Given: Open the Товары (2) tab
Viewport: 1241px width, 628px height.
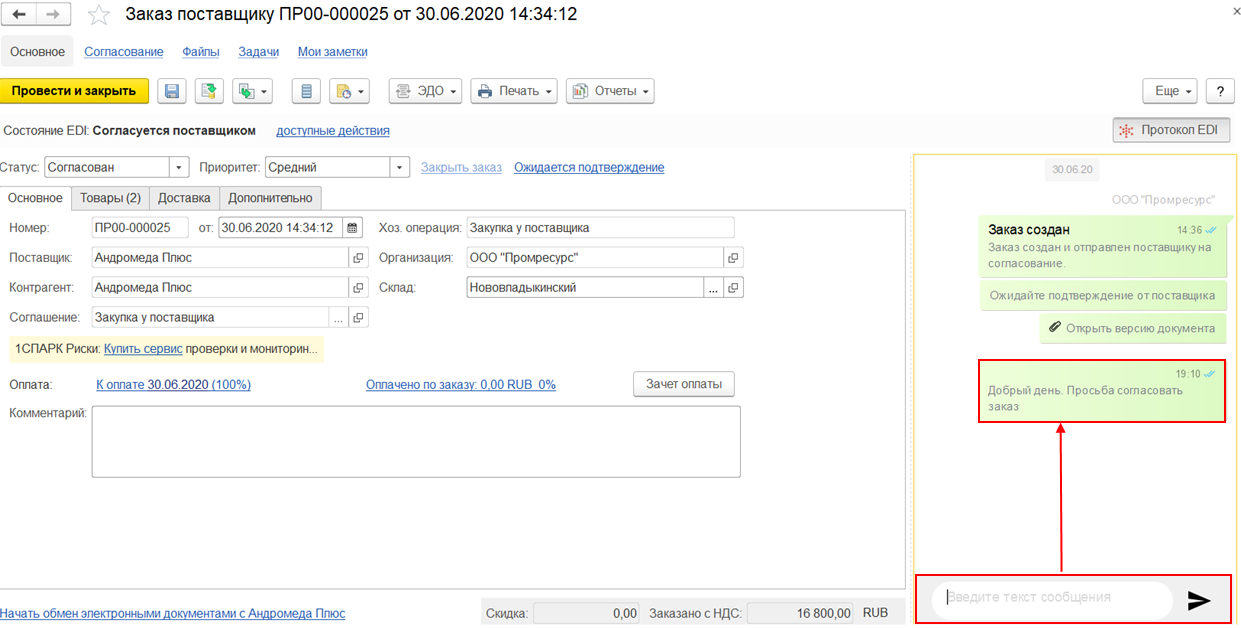Looking at the screenshot, I should 110,198.
